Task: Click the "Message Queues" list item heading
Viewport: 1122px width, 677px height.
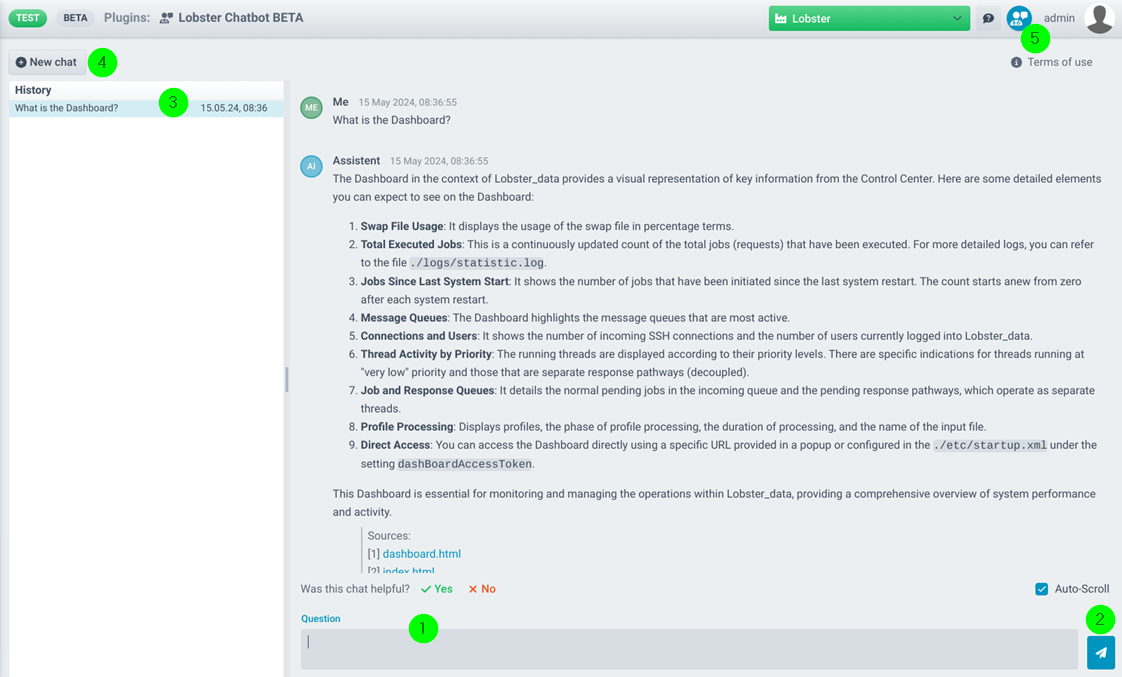Action: click(404, 318)
